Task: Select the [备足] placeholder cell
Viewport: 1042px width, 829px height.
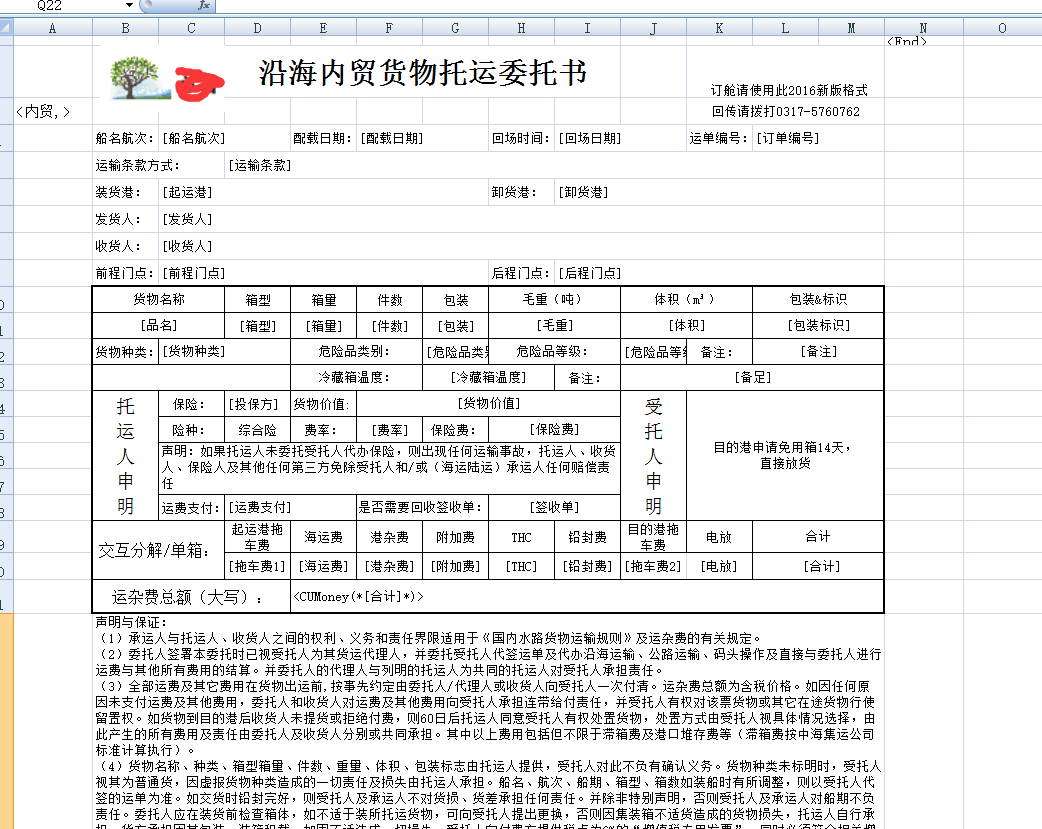Action: (752, 378)
